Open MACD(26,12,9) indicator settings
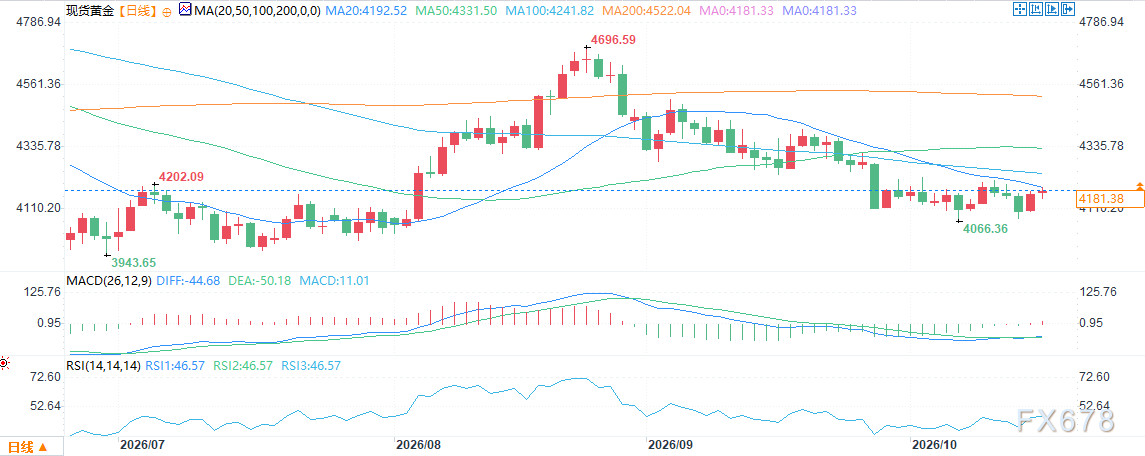This screenshot has width=1145, height=456. [x=110, y=281]
